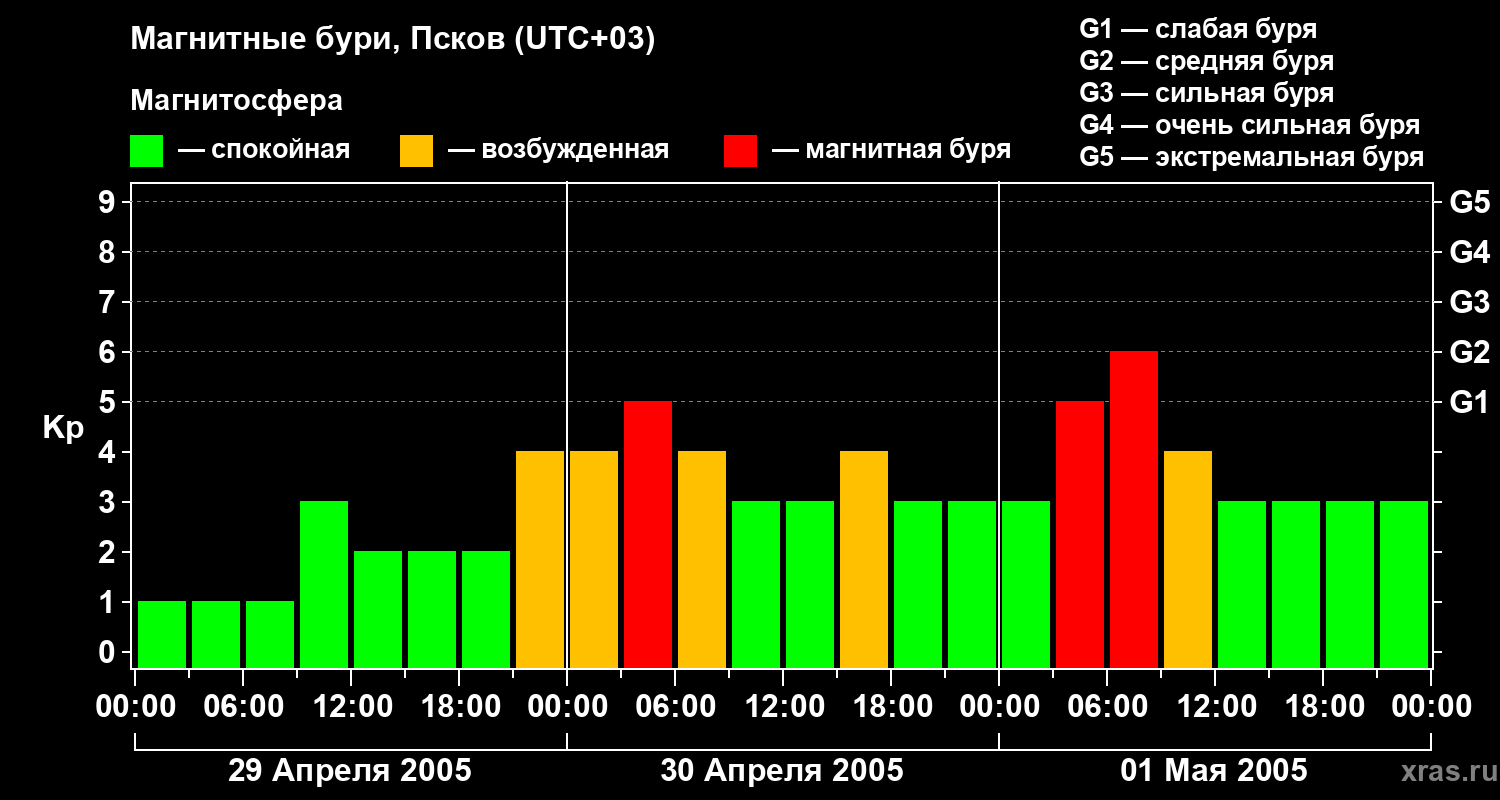The width and height of the screenshot is (1500, 800).
Task: Click the '— магнитная буря' legend label
Action: click(891, 151)
